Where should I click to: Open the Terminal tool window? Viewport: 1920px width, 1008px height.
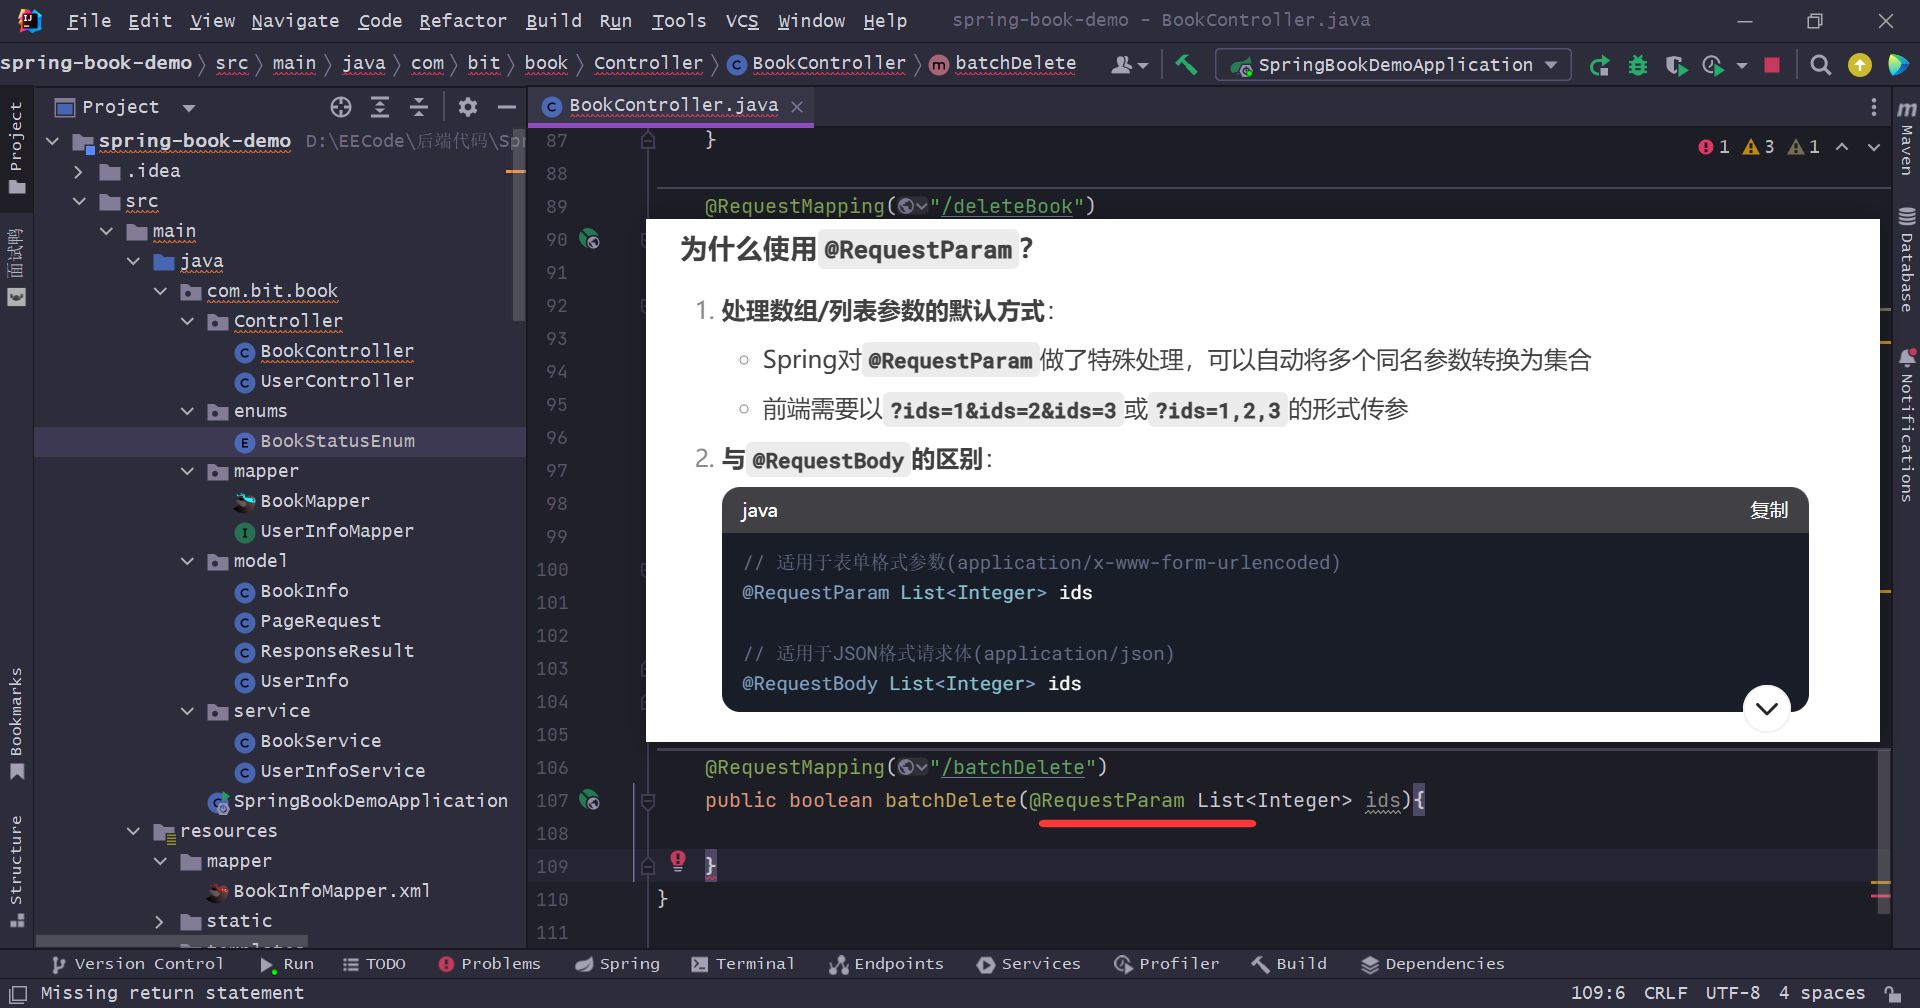tap(743, 964)
